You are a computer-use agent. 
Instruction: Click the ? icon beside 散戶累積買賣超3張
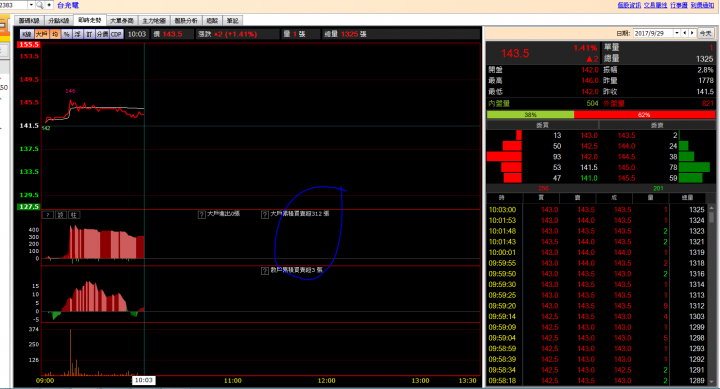(x=265, y=271)
